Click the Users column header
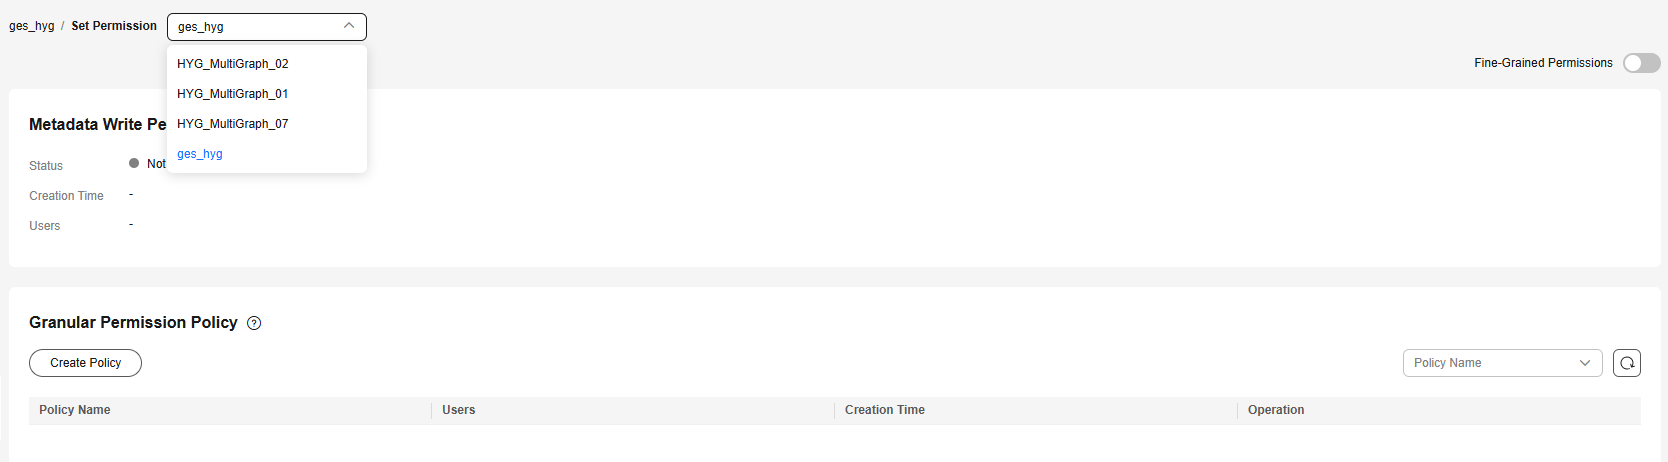 (x=459, y=410)
